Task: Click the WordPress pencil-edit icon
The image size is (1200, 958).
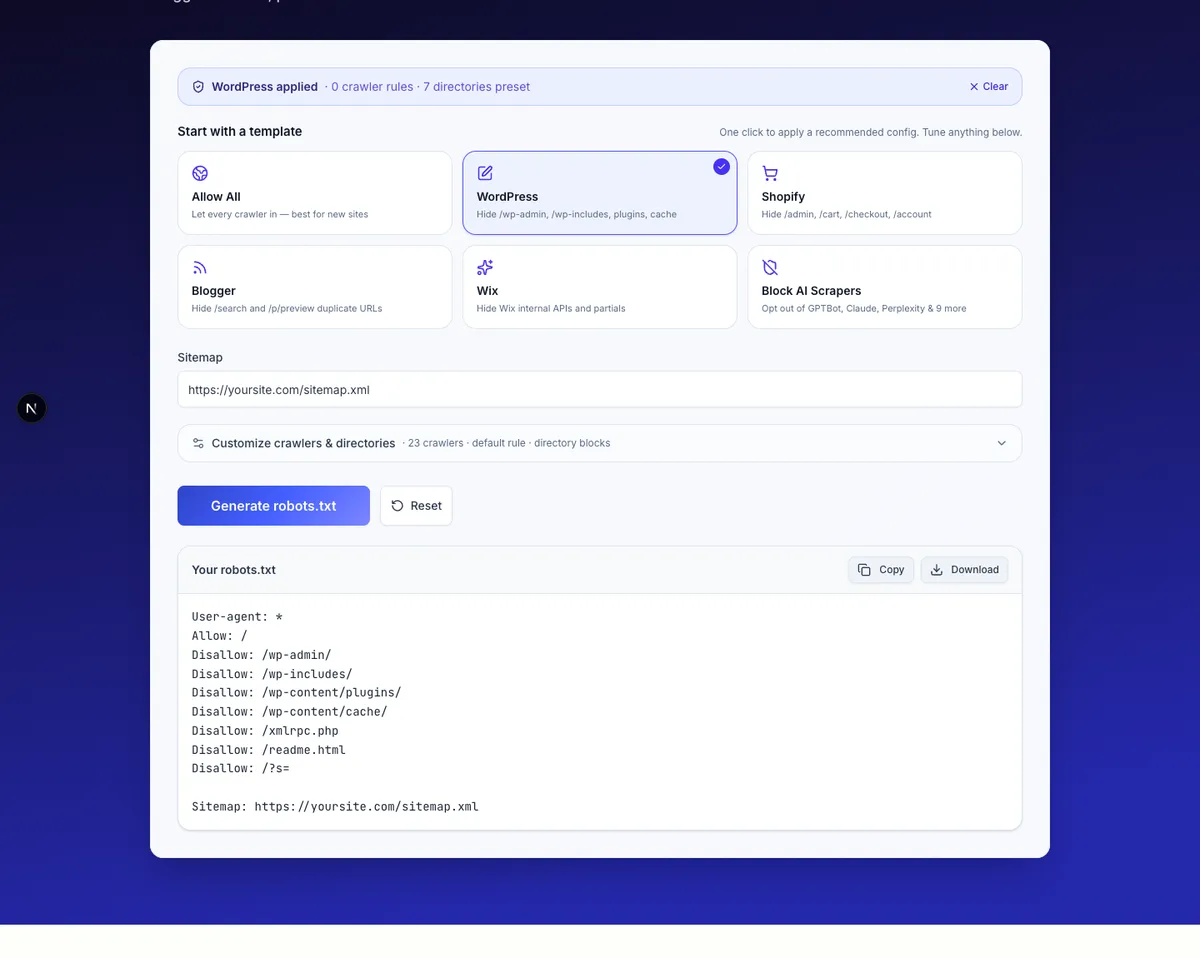Action: 485,173
